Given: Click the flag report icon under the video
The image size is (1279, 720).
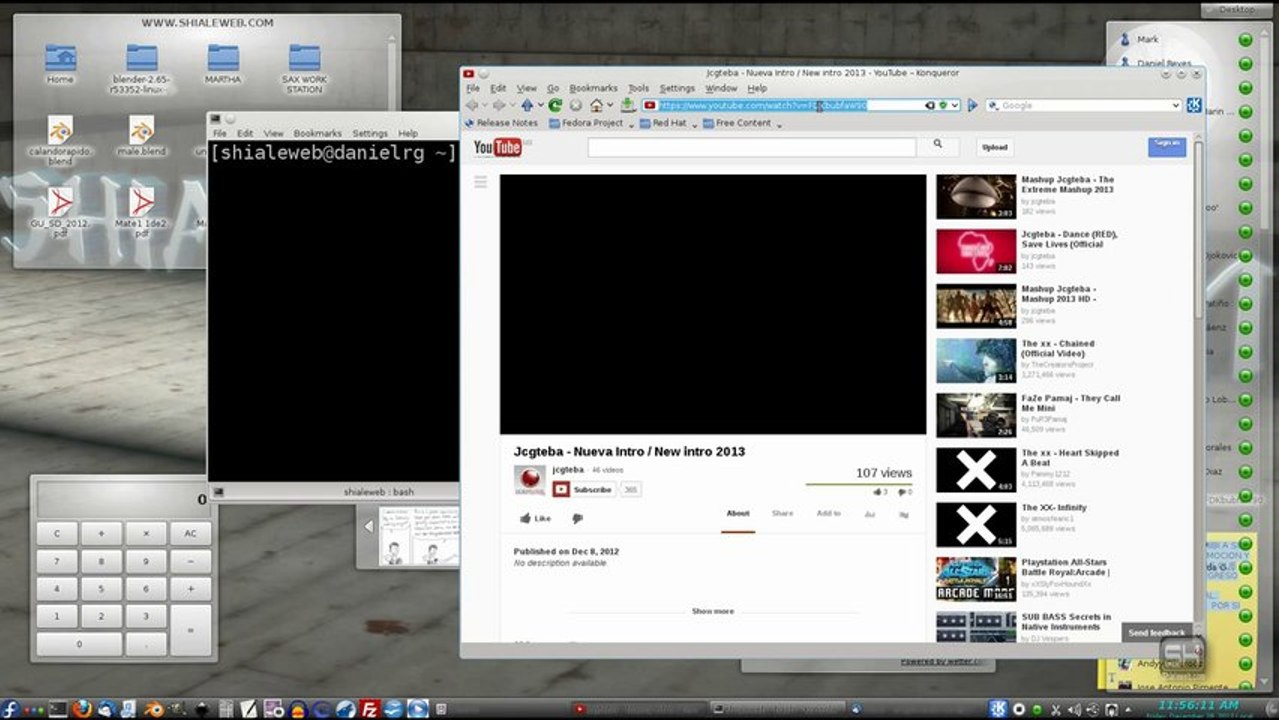Looking at the screenshot, I should [x=904, y=514].
